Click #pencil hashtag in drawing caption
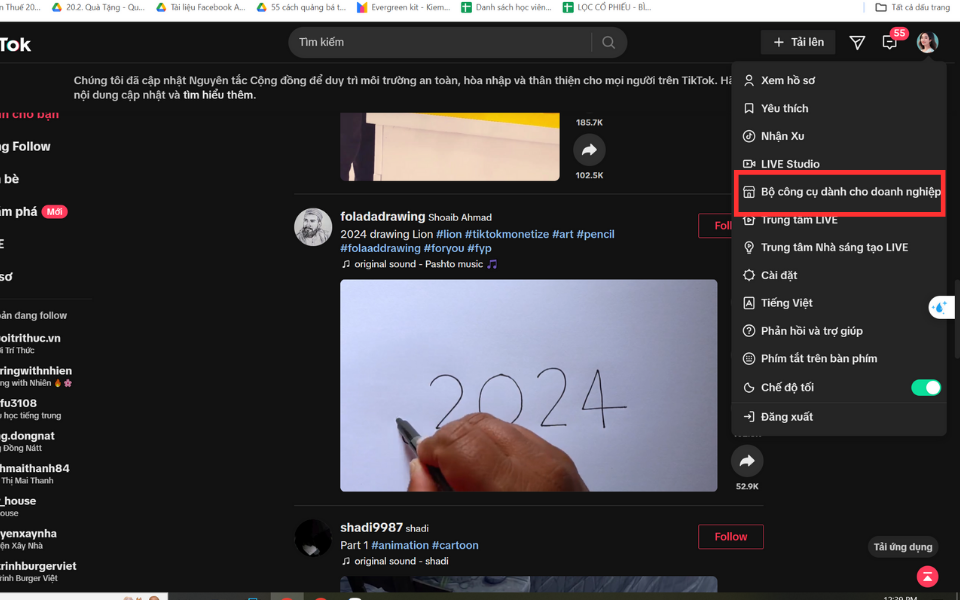 (x=595, y=234)
